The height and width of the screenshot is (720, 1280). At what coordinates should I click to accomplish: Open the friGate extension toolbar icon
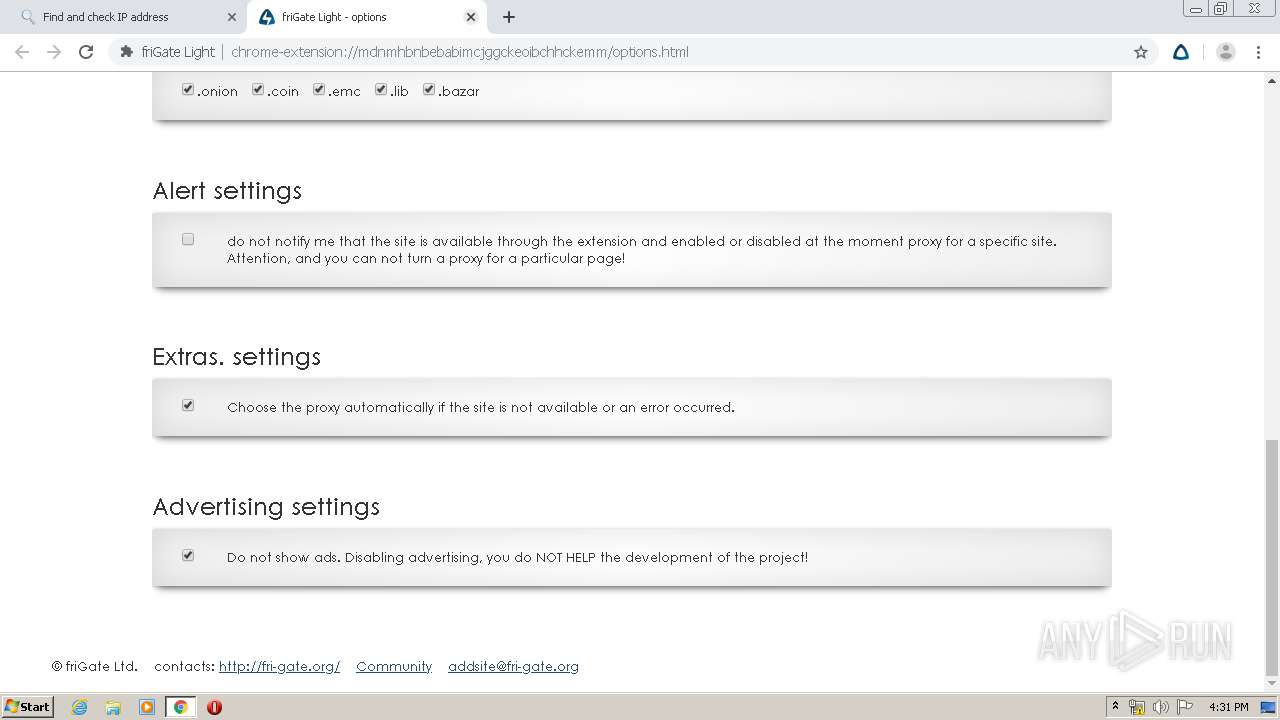(x=1181, y=52)
